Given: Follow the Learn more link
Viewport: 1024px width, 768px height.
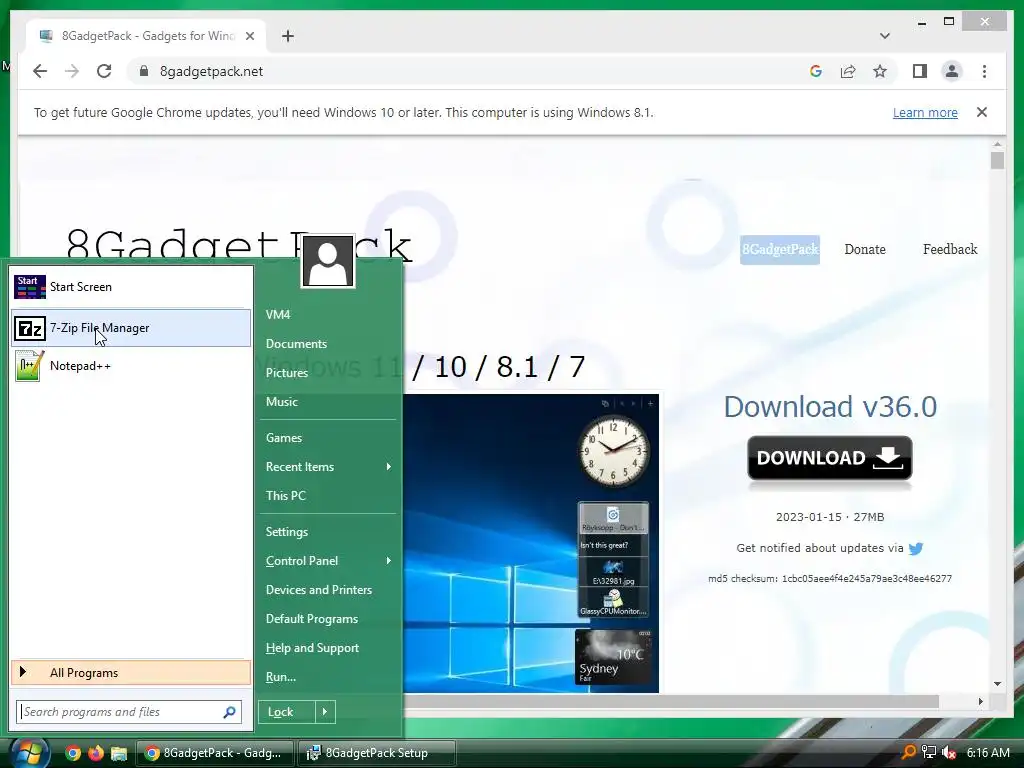Looking at the screenshot, I should point(925,112).
